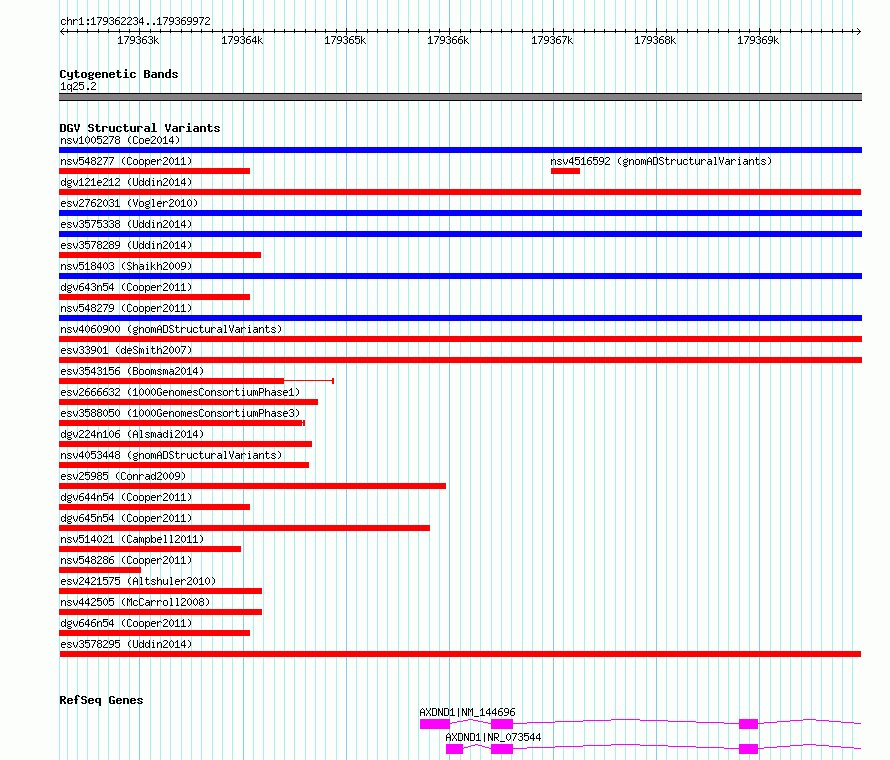Open esv2666632 (1000GenomesConsortiumPhase1) label
Image resolution: width=890 pixels, height=760 pixels.
pyautogui.click(x=180, y=392)
